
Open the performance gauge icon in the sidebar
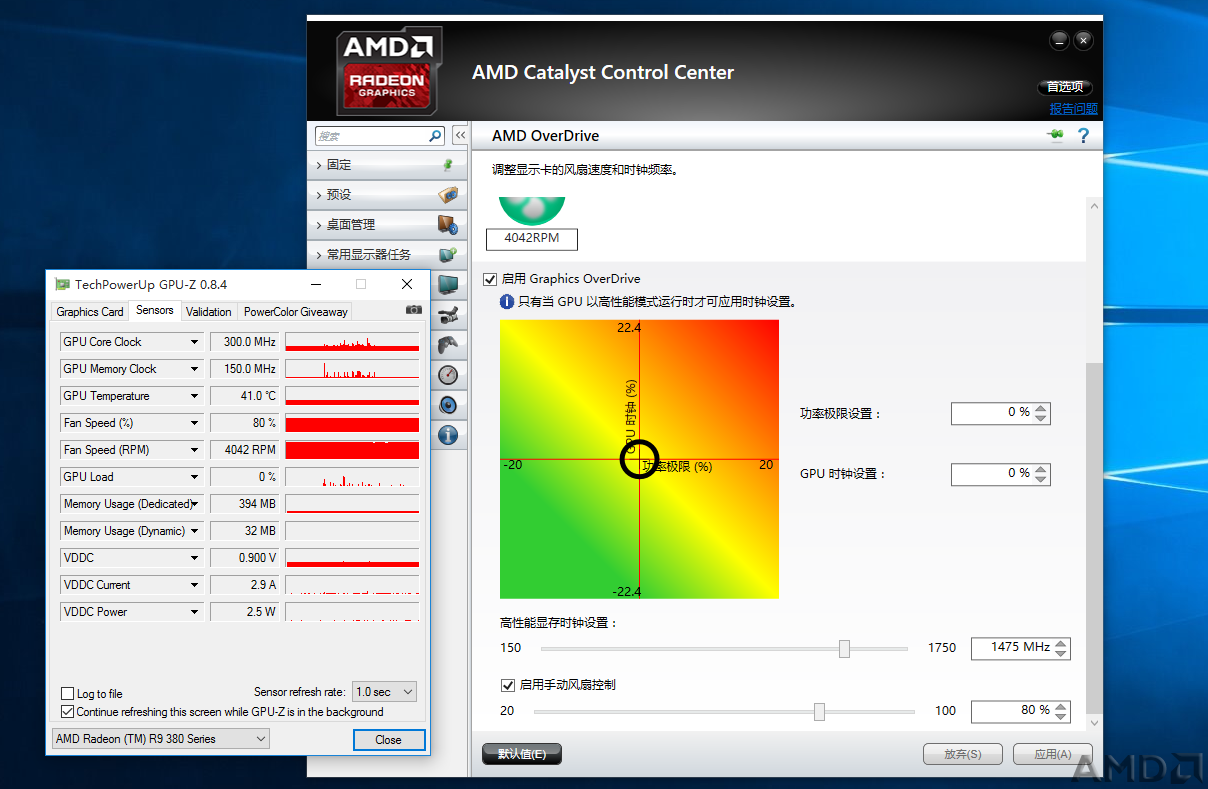448,375
